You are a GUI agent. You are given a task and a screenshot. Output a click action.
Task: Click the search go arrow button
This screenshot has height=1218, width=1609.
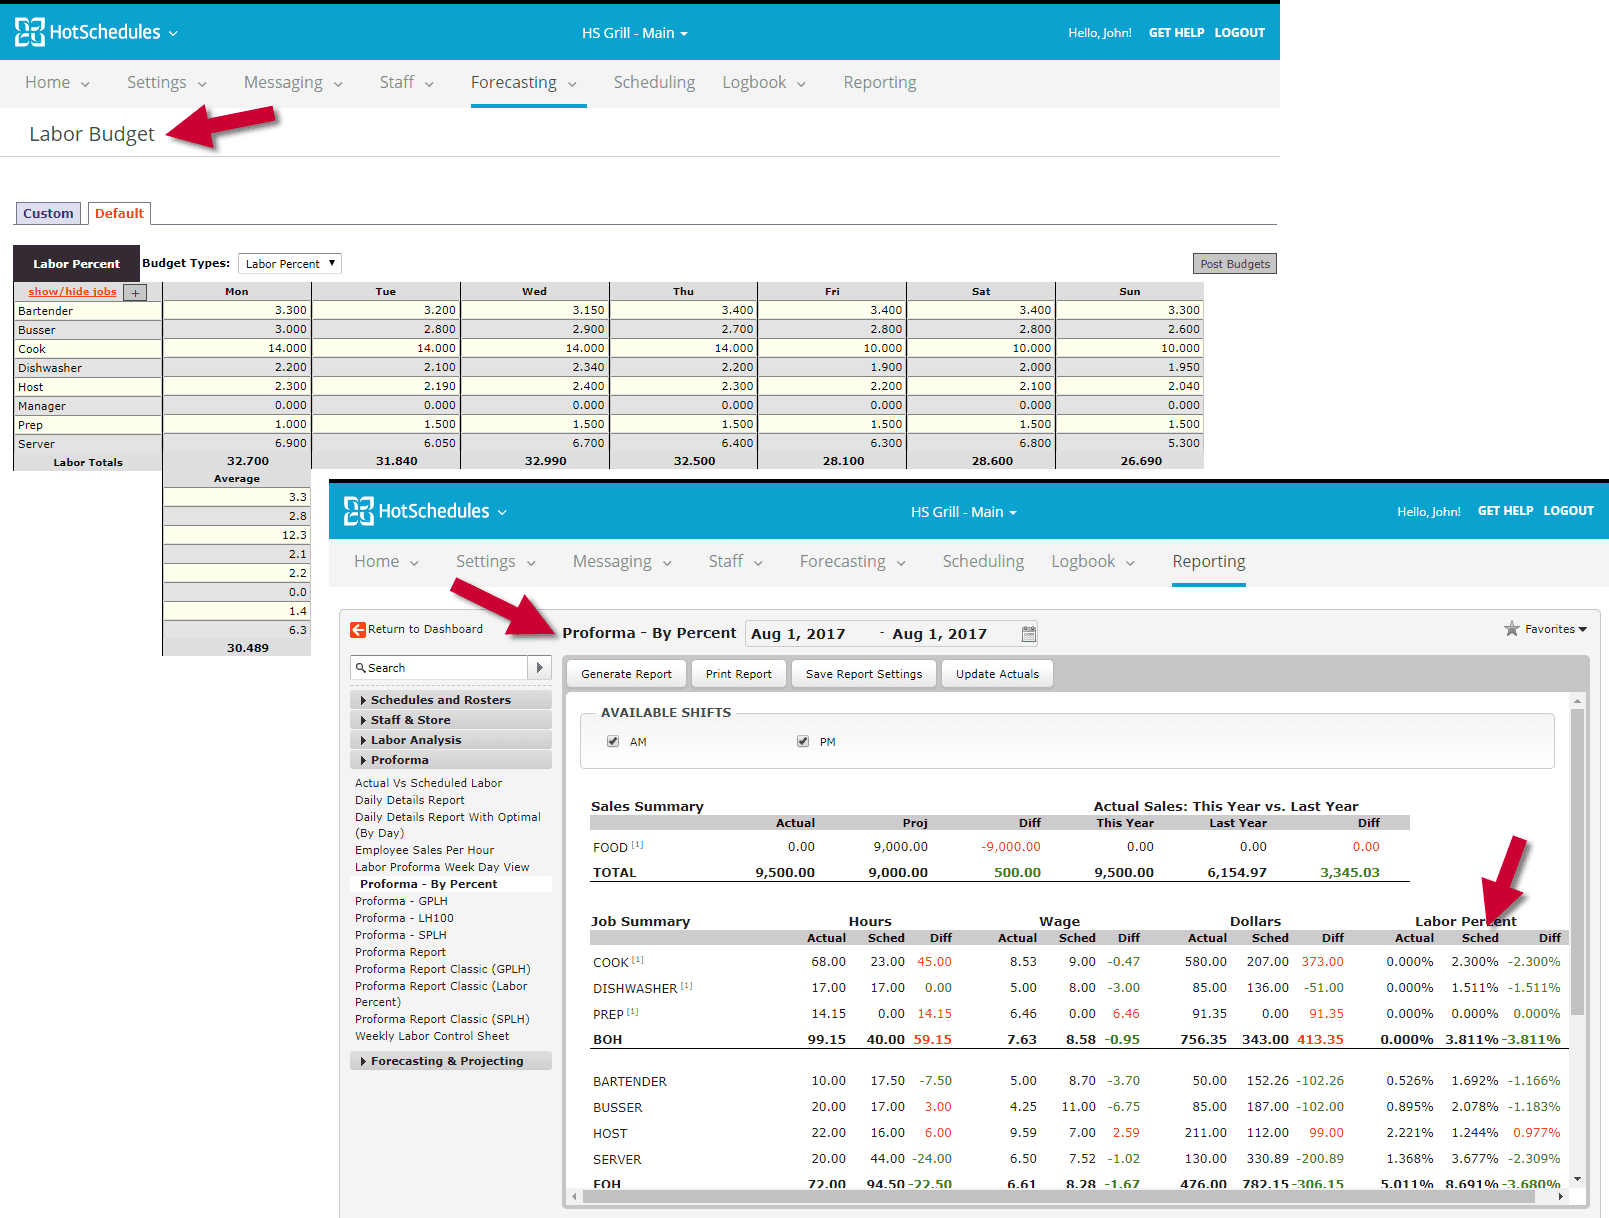coord(540,667)
